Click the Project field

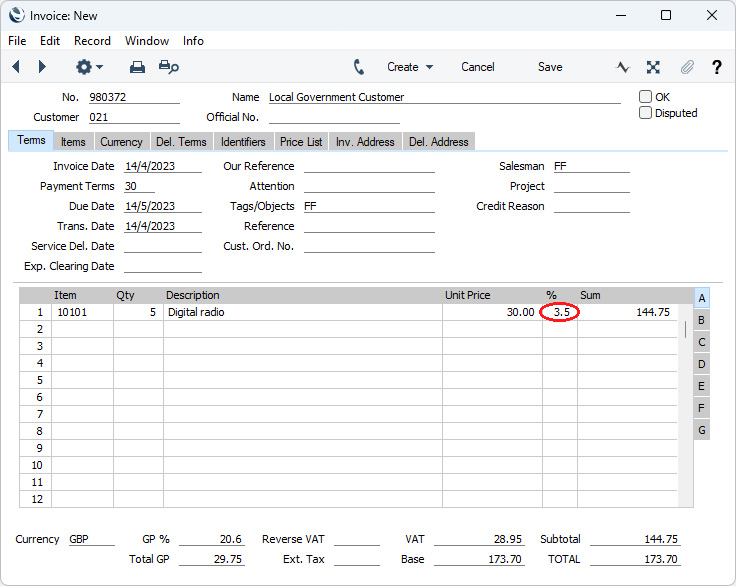591,186
